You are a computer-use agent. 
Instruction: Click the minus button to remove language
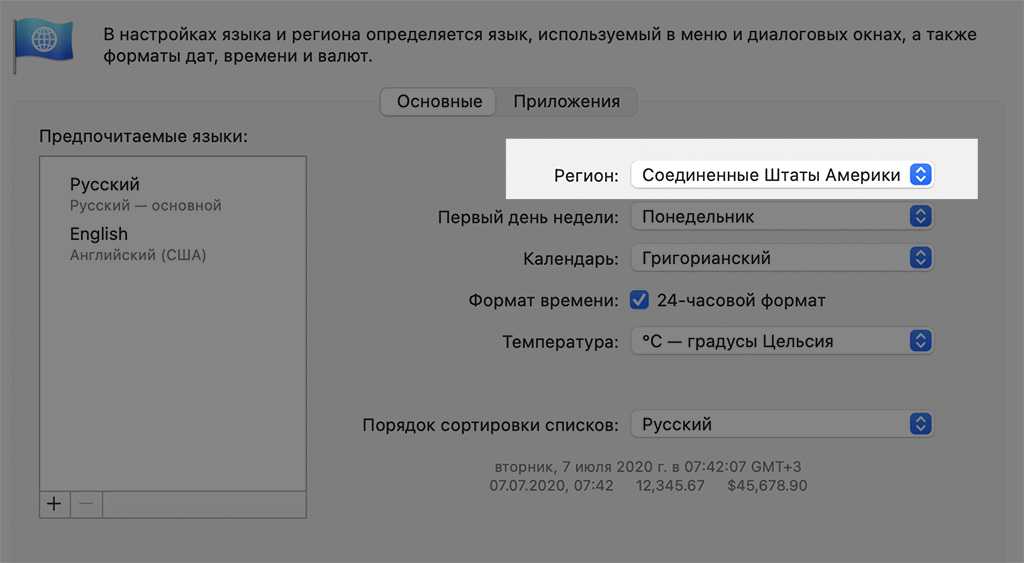click(x=86, y=504)
